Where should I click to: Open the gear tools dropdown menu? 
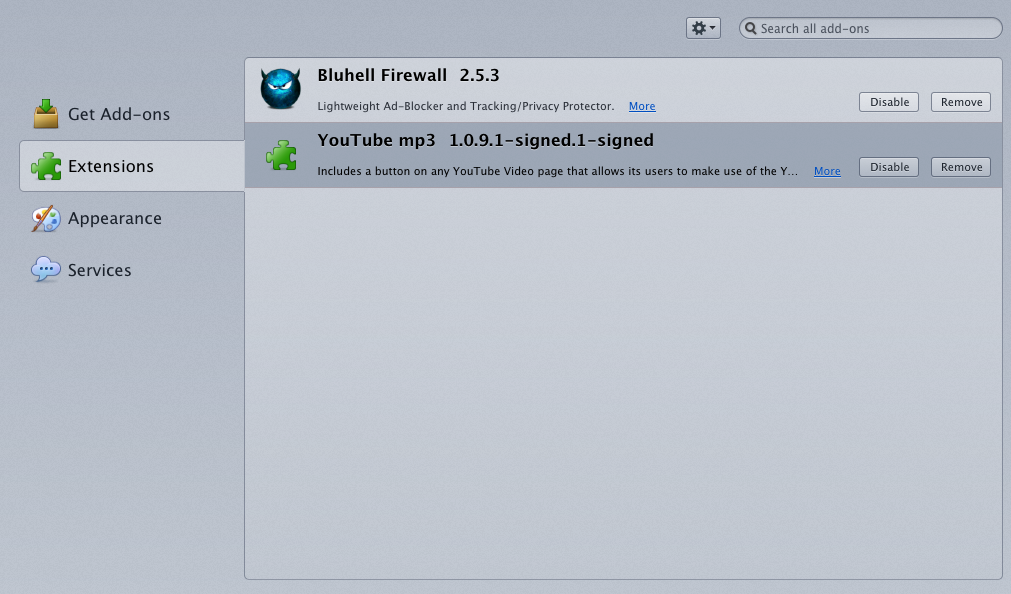pos(703,28)
